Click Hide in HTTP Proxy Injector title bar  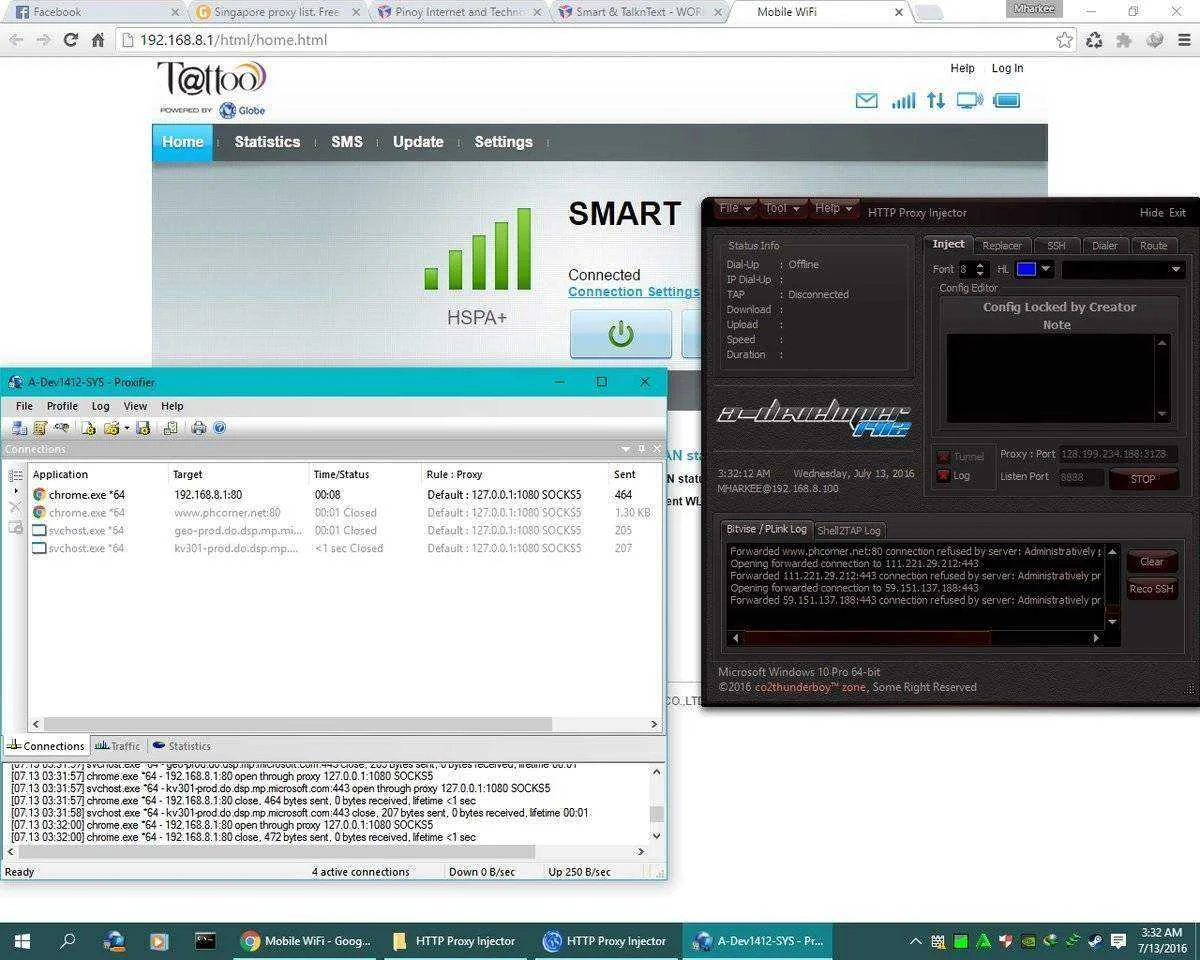click(x=1151, y=213)
